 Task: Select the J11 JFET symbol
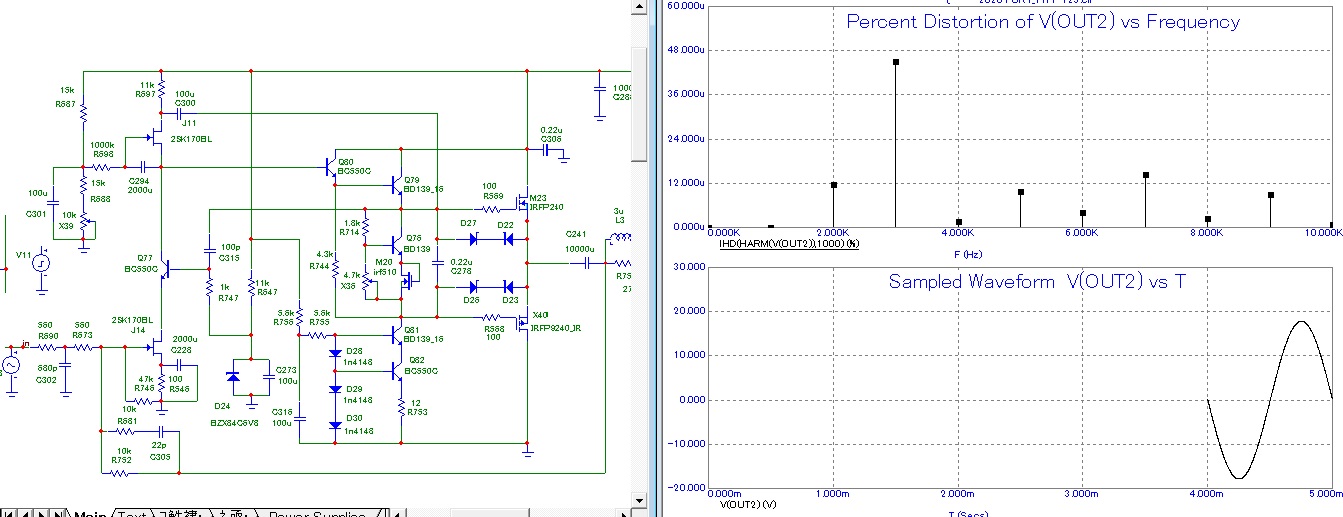(156, 136)
